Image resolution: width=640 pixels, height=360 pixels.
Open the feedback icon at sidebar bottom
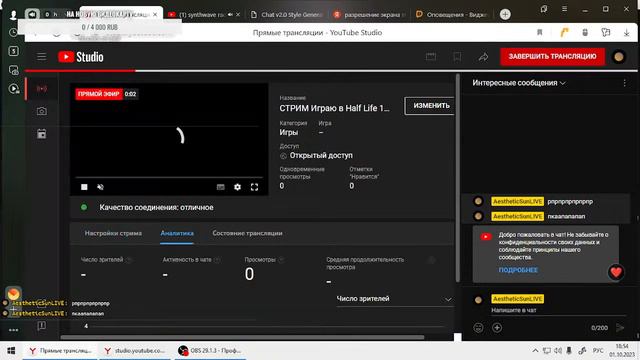click(x=42, y=326)
